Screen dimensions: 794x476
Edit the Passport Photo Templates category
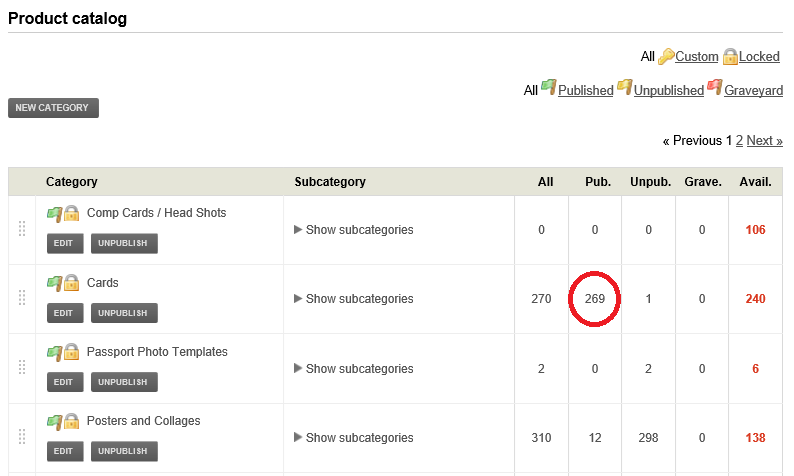coord(65,382)
